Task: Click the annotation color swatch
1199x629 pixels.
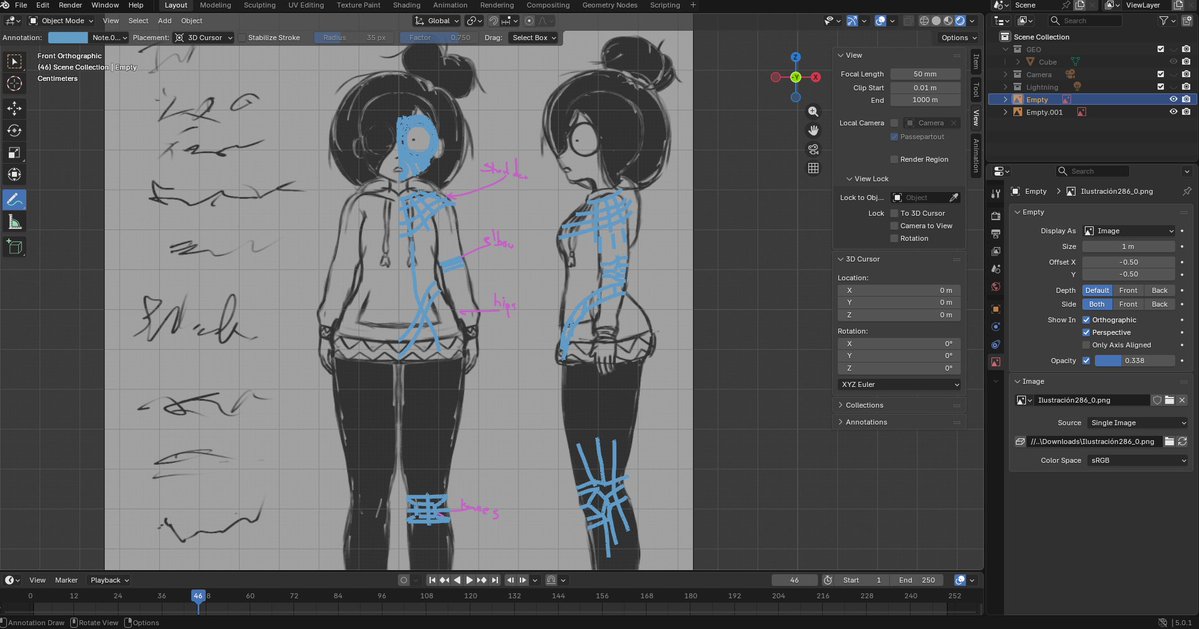Action: pos(68,37)
